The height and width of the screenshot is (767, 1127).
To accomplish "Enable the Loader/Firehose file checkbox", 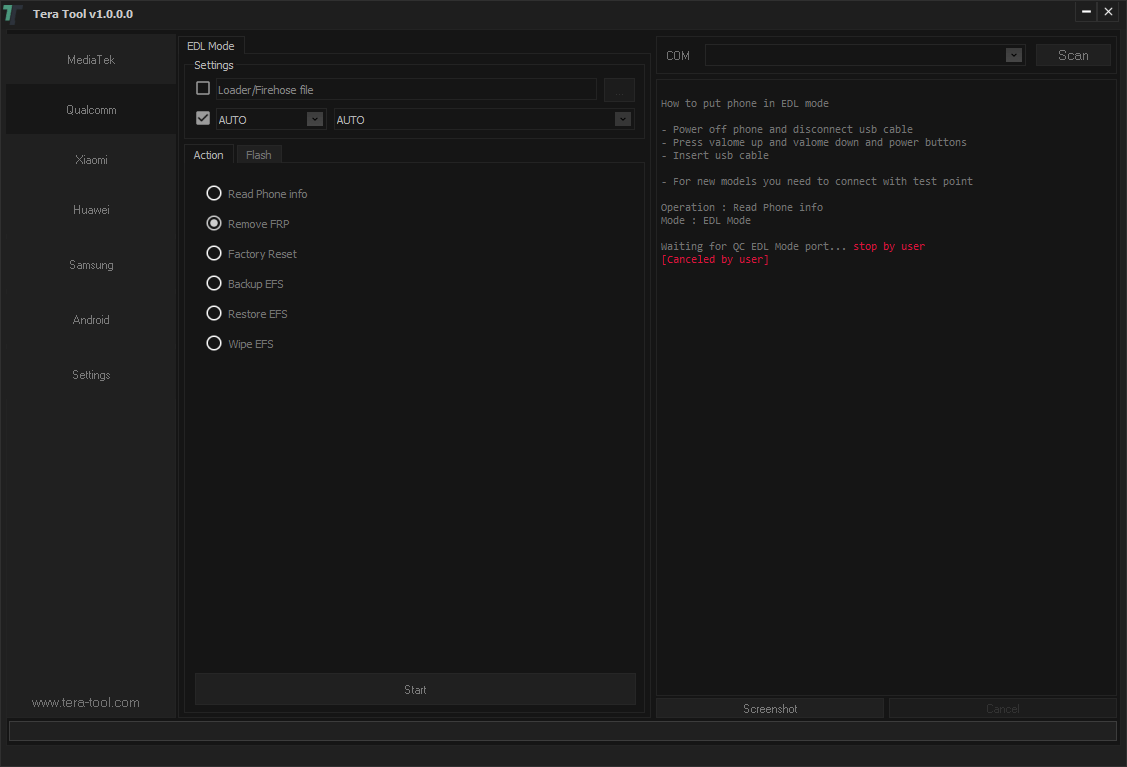I will point(203,88).
